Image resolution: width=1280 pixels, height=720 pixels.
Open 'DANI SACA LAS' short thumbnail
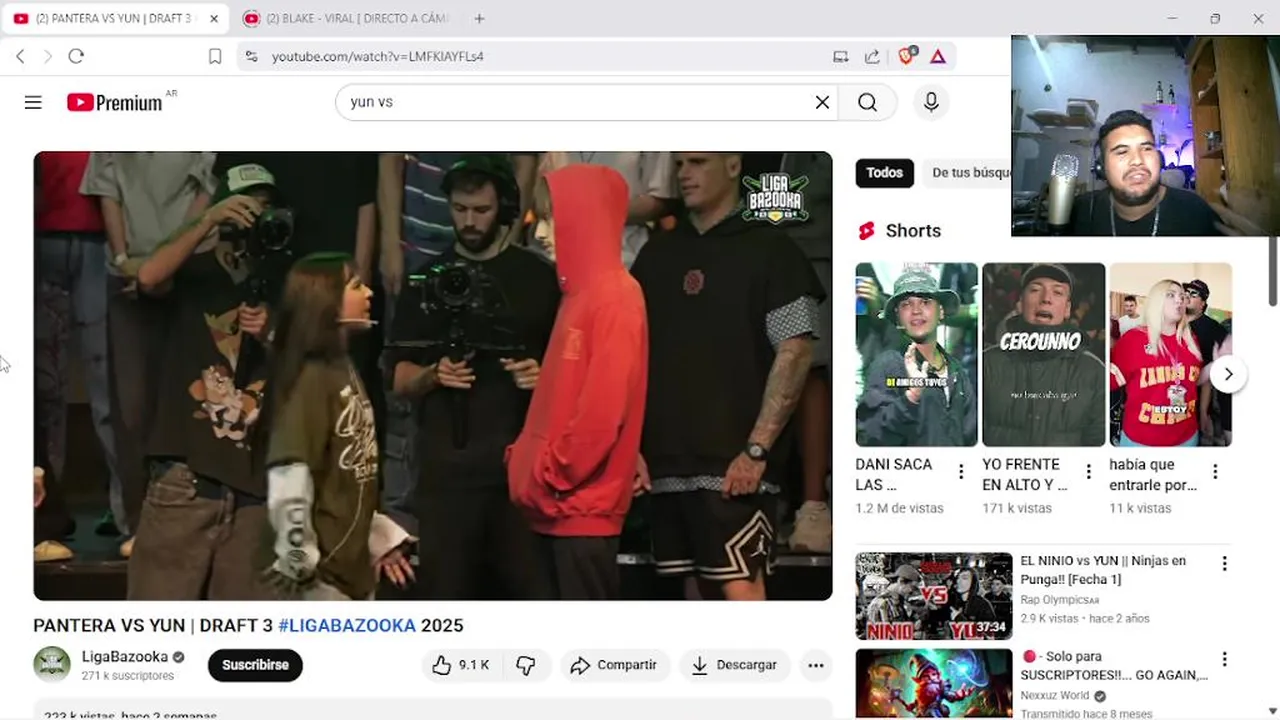916,354
